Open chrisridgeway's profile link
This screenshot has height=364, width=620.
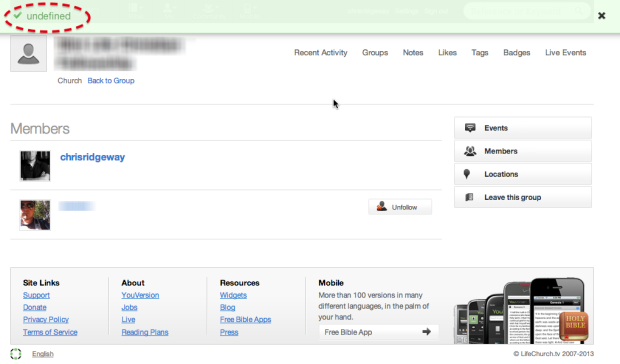click(x=93, y=157)
